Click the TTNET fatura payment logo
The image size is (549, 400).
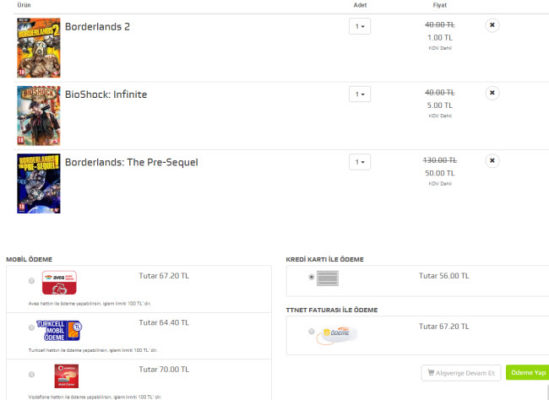click(336, 333)
